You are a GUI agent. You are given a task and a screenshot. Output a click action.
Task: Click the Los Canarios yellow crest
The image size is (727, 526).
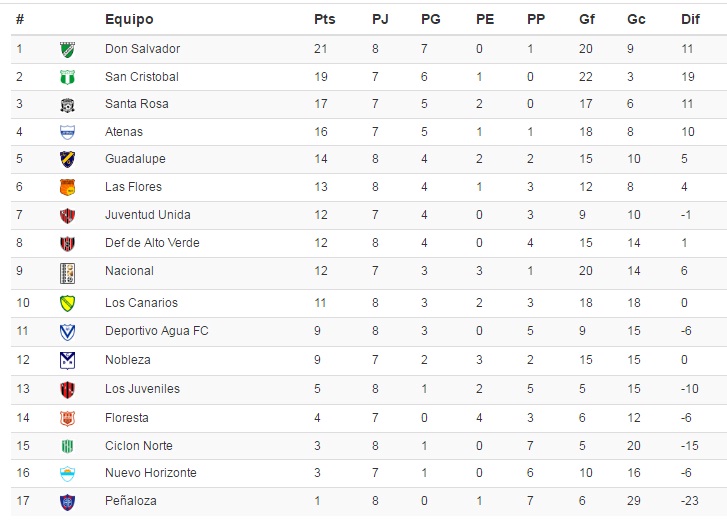(68, 303)
